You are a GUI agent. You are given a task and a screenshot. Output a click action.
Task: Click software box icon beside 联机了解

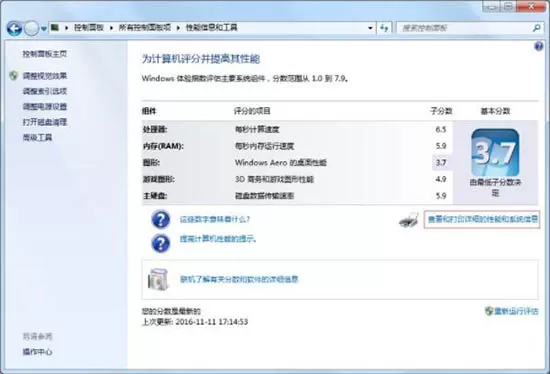158,279
